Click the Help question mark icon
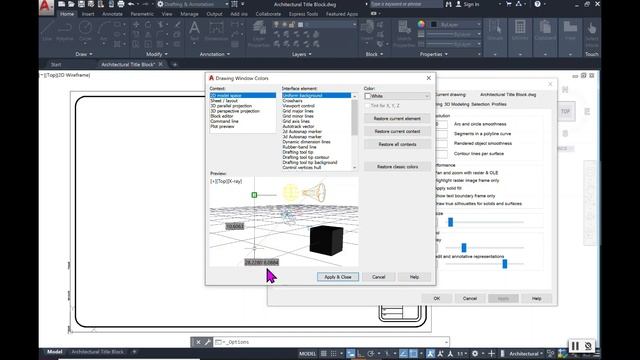The width and height of the screenshot is (640, 360). 538,4
